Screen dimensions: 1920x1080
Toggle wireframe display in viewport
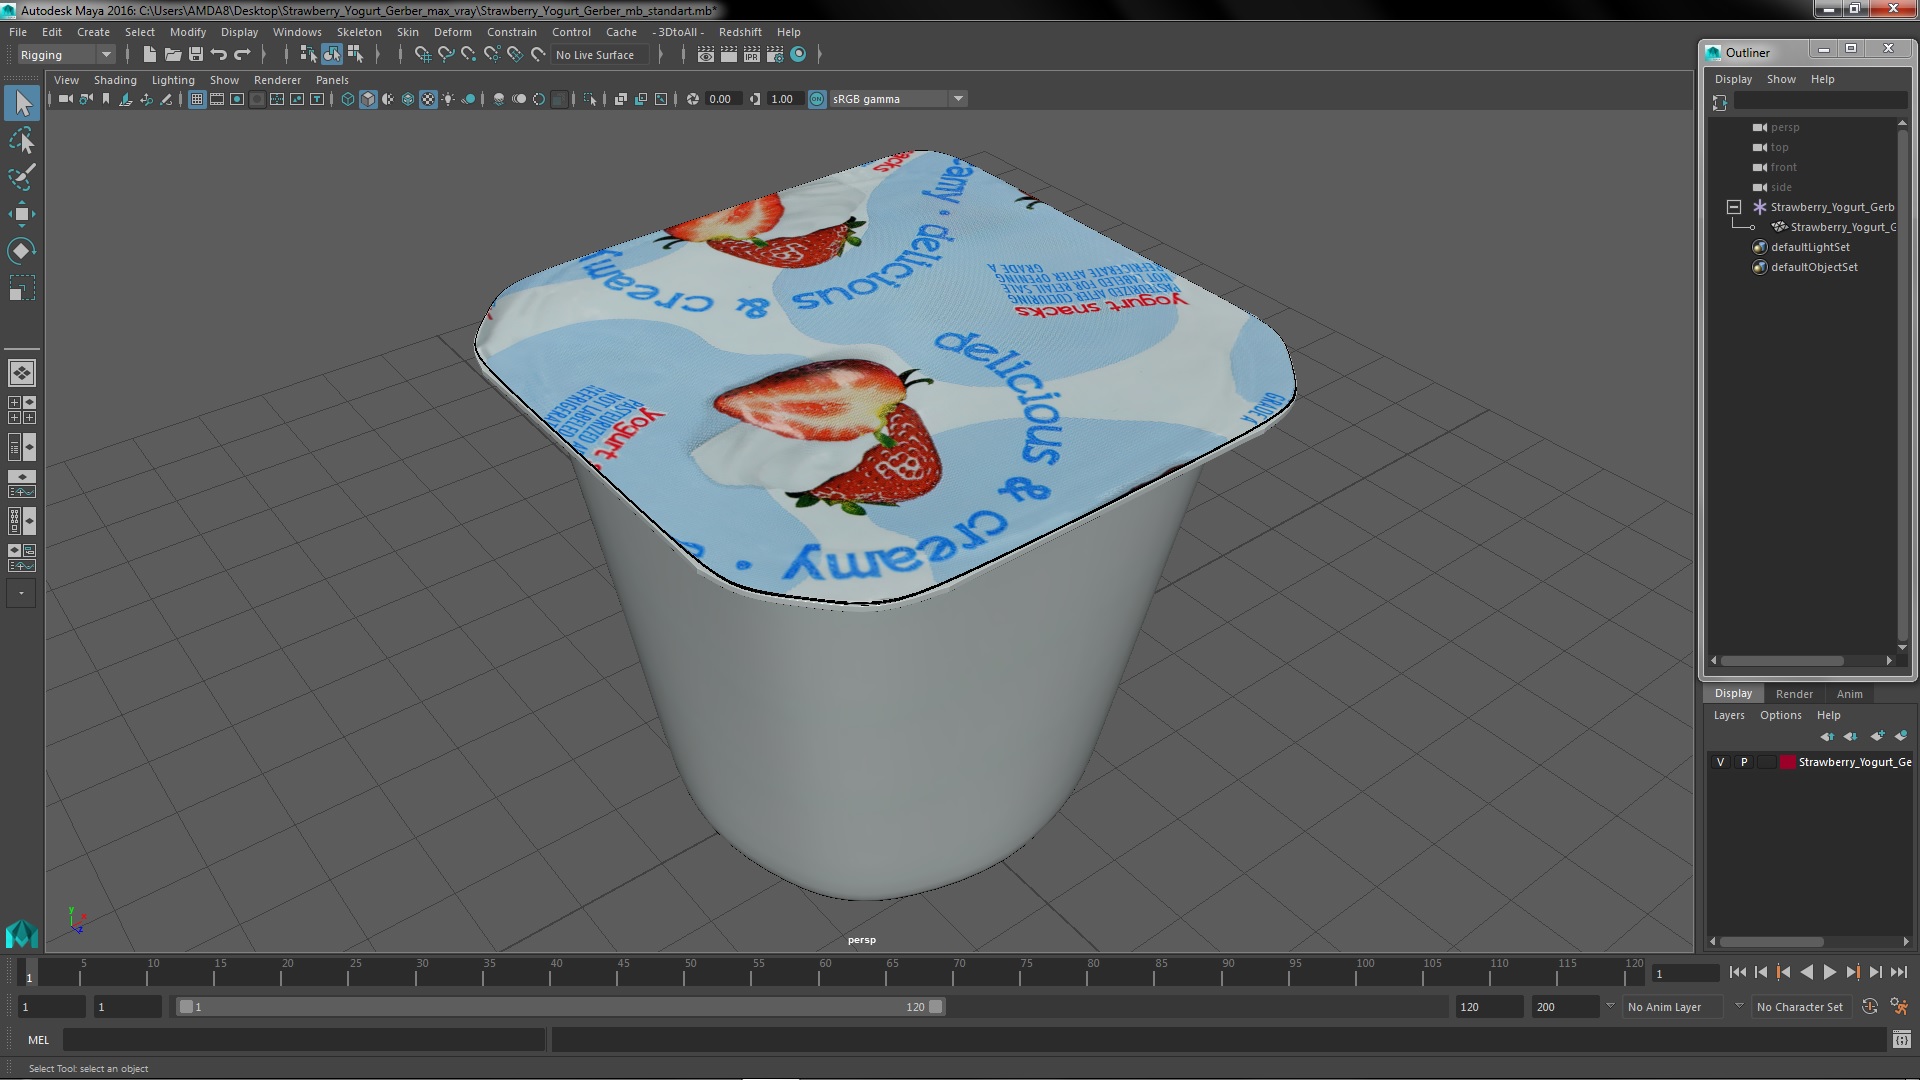tap(348, 99)
